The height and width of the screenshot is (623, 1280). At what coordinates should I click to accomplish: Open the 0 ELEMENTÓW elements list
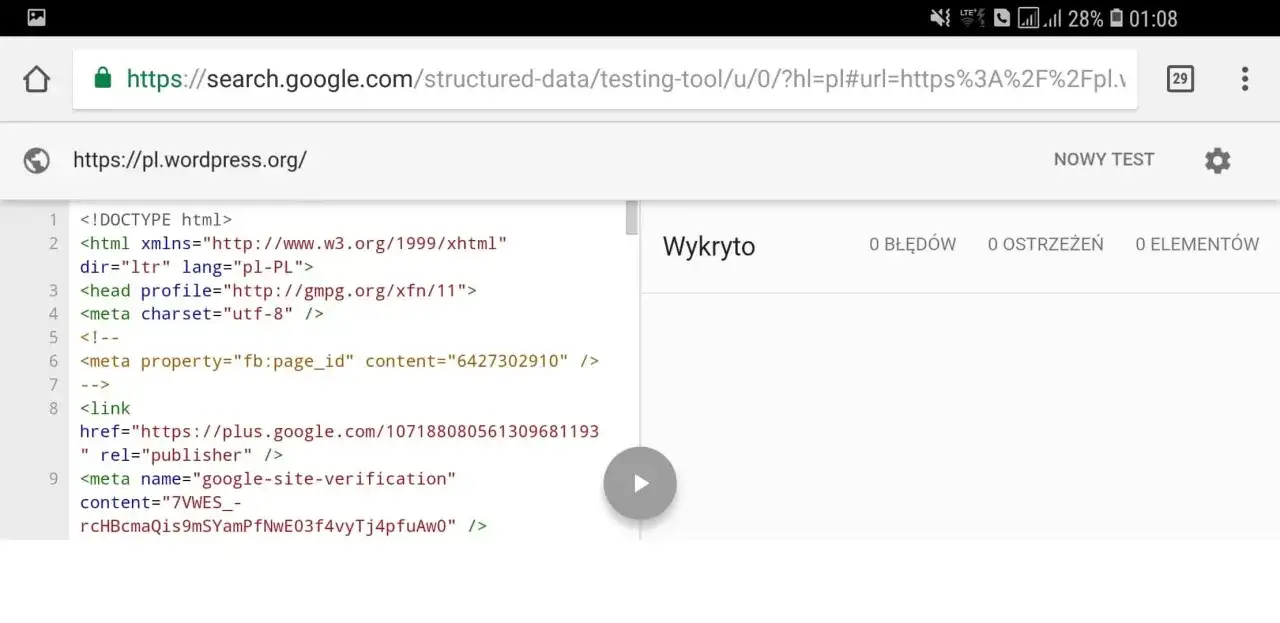1197,243
